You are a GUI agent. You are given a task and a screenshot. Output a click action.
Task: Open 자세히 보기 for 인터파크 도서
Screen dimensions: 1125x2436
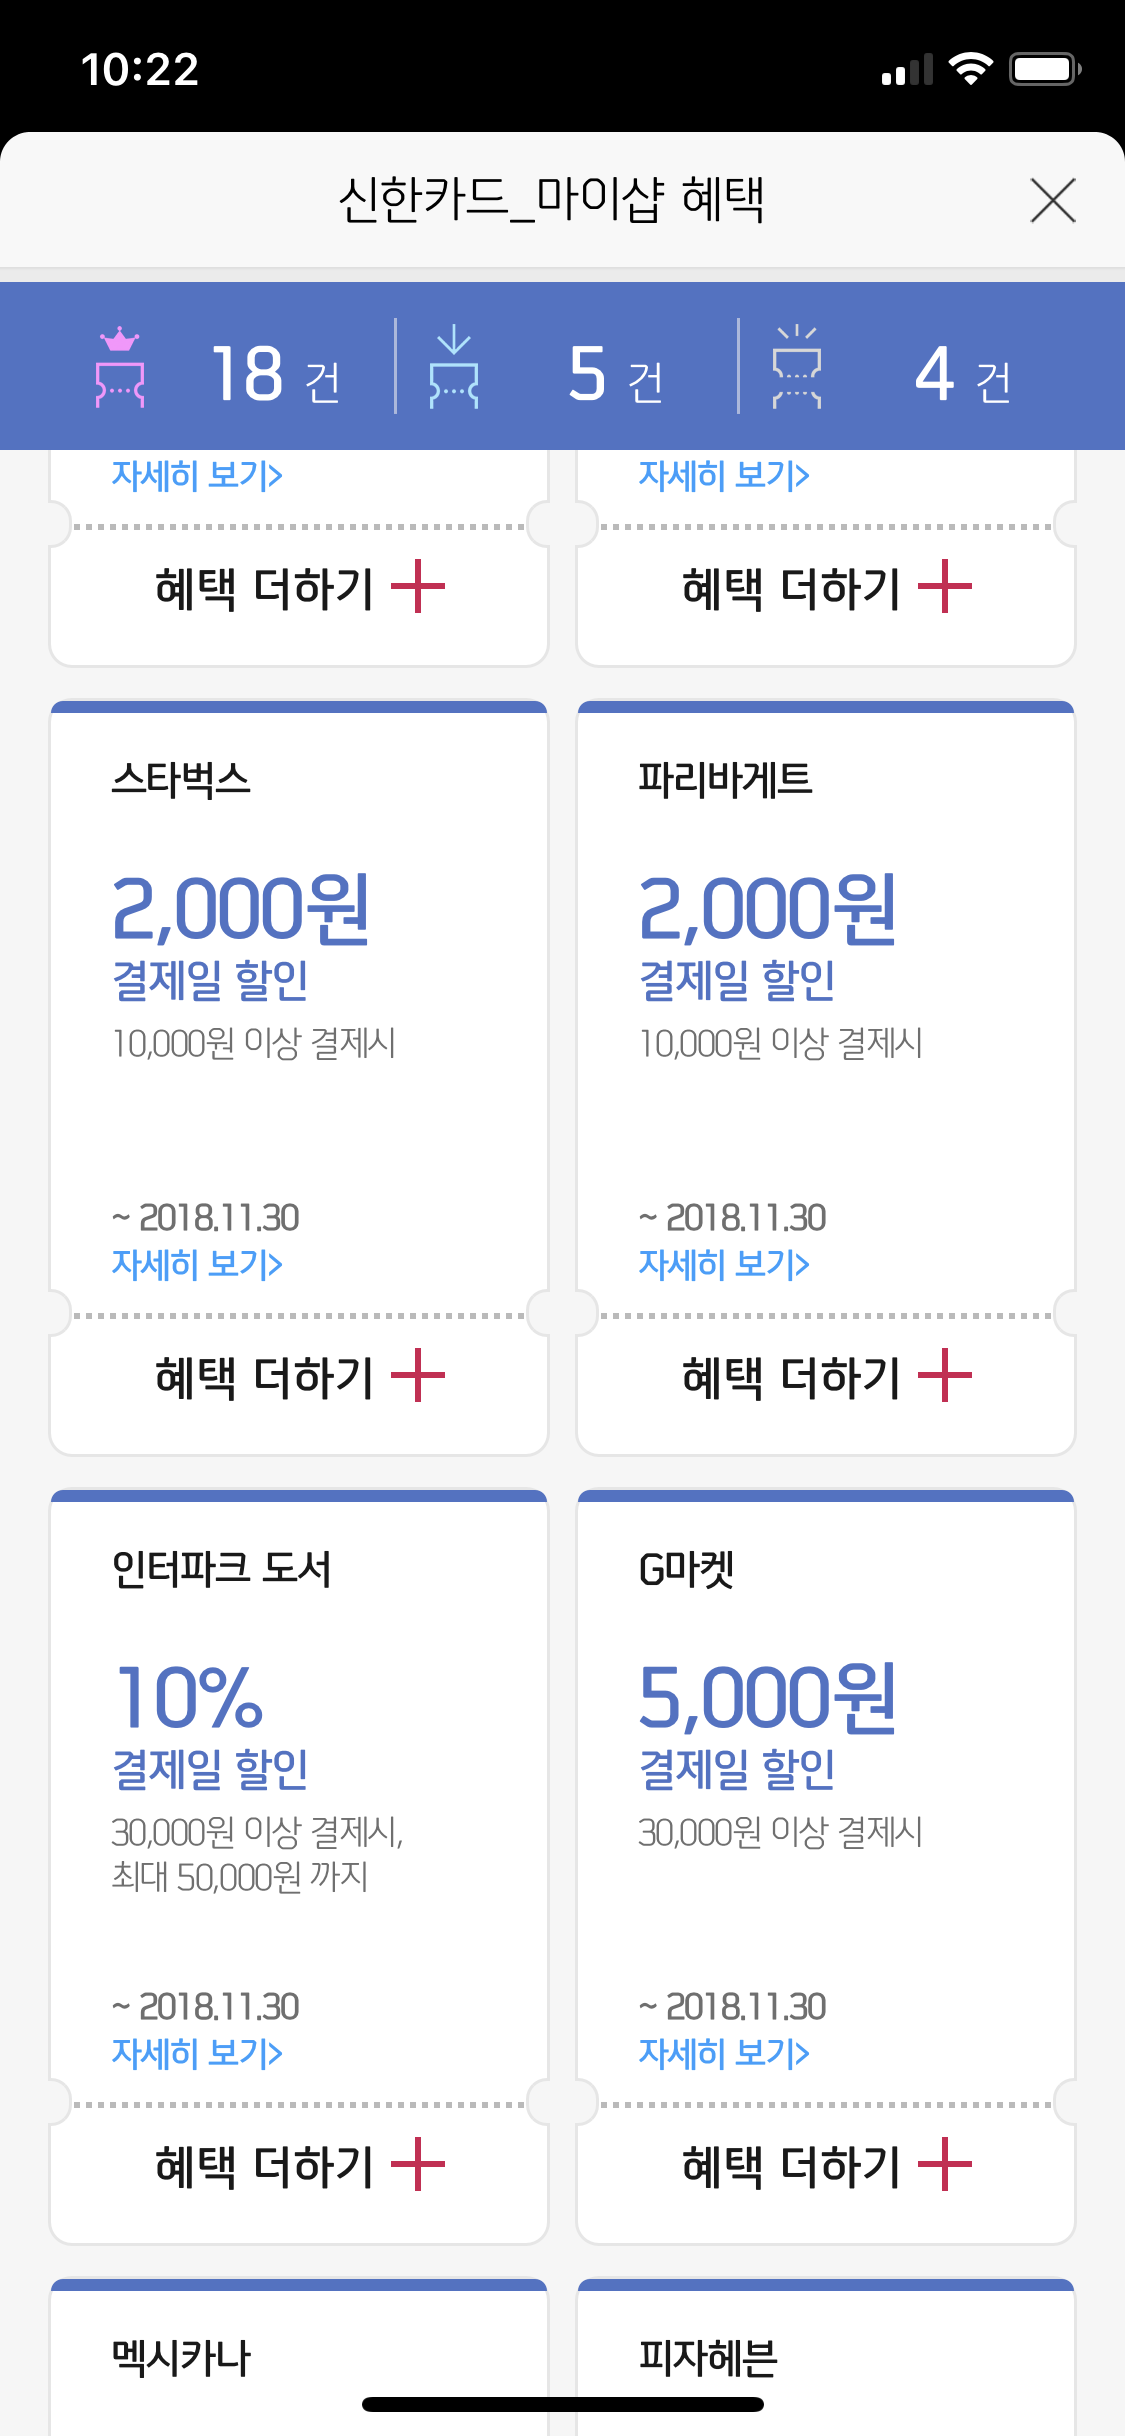coord(197,2054)
